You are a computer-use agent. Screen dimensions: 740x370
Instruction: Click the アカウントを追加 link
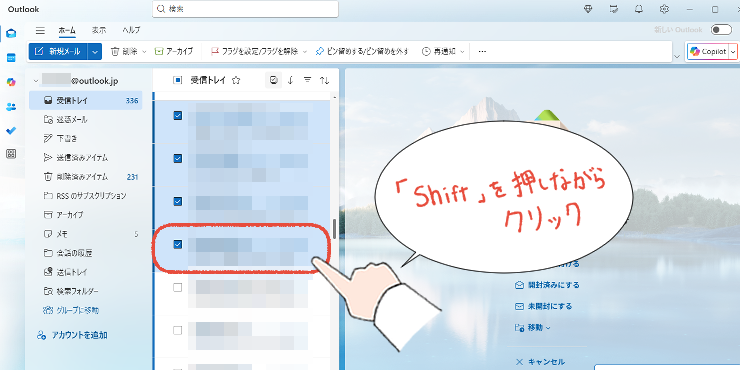(72, 336)
